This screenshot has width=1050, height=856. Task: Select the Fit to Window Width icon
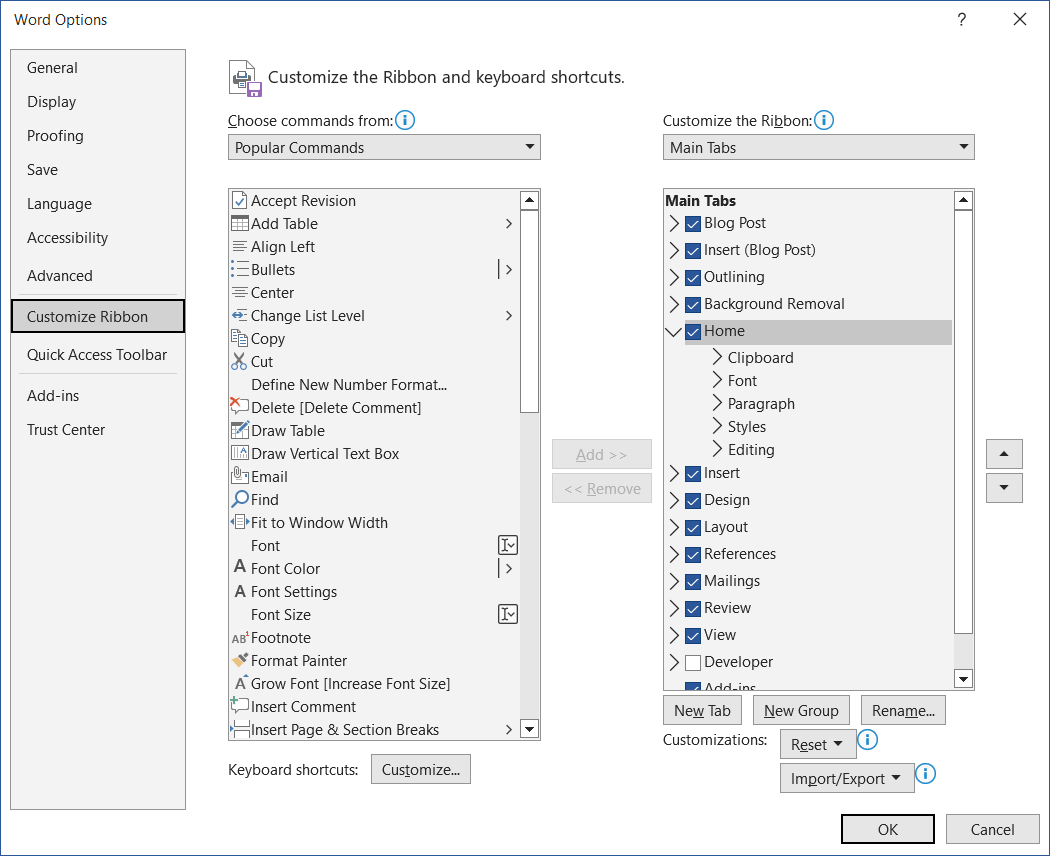(x=239, y=522)
